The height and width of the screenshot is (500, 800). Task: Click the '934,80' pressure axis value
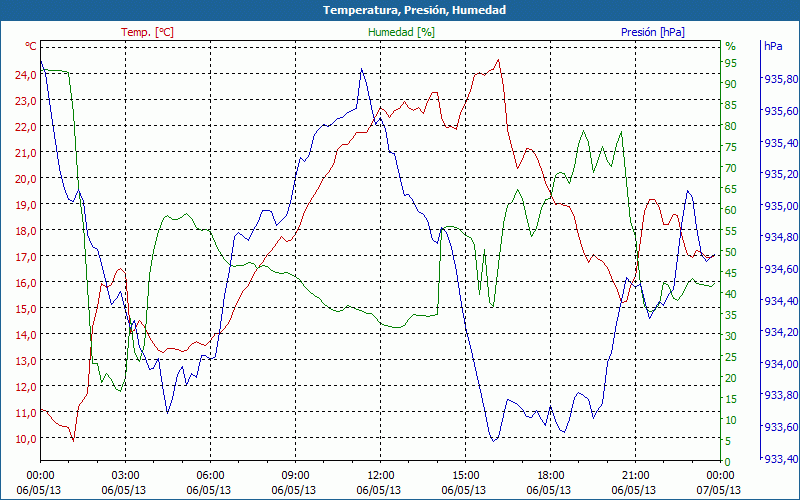(x=781, y=237)
